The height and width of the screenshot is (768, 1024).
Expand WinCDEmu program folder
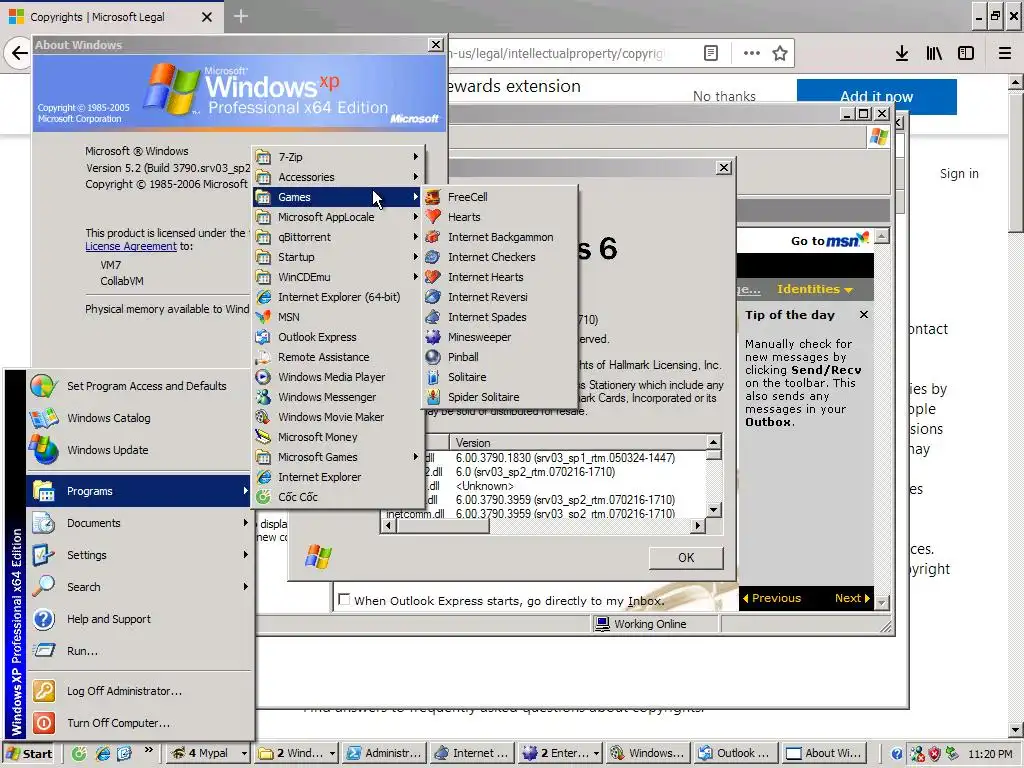tap(338, 277)
